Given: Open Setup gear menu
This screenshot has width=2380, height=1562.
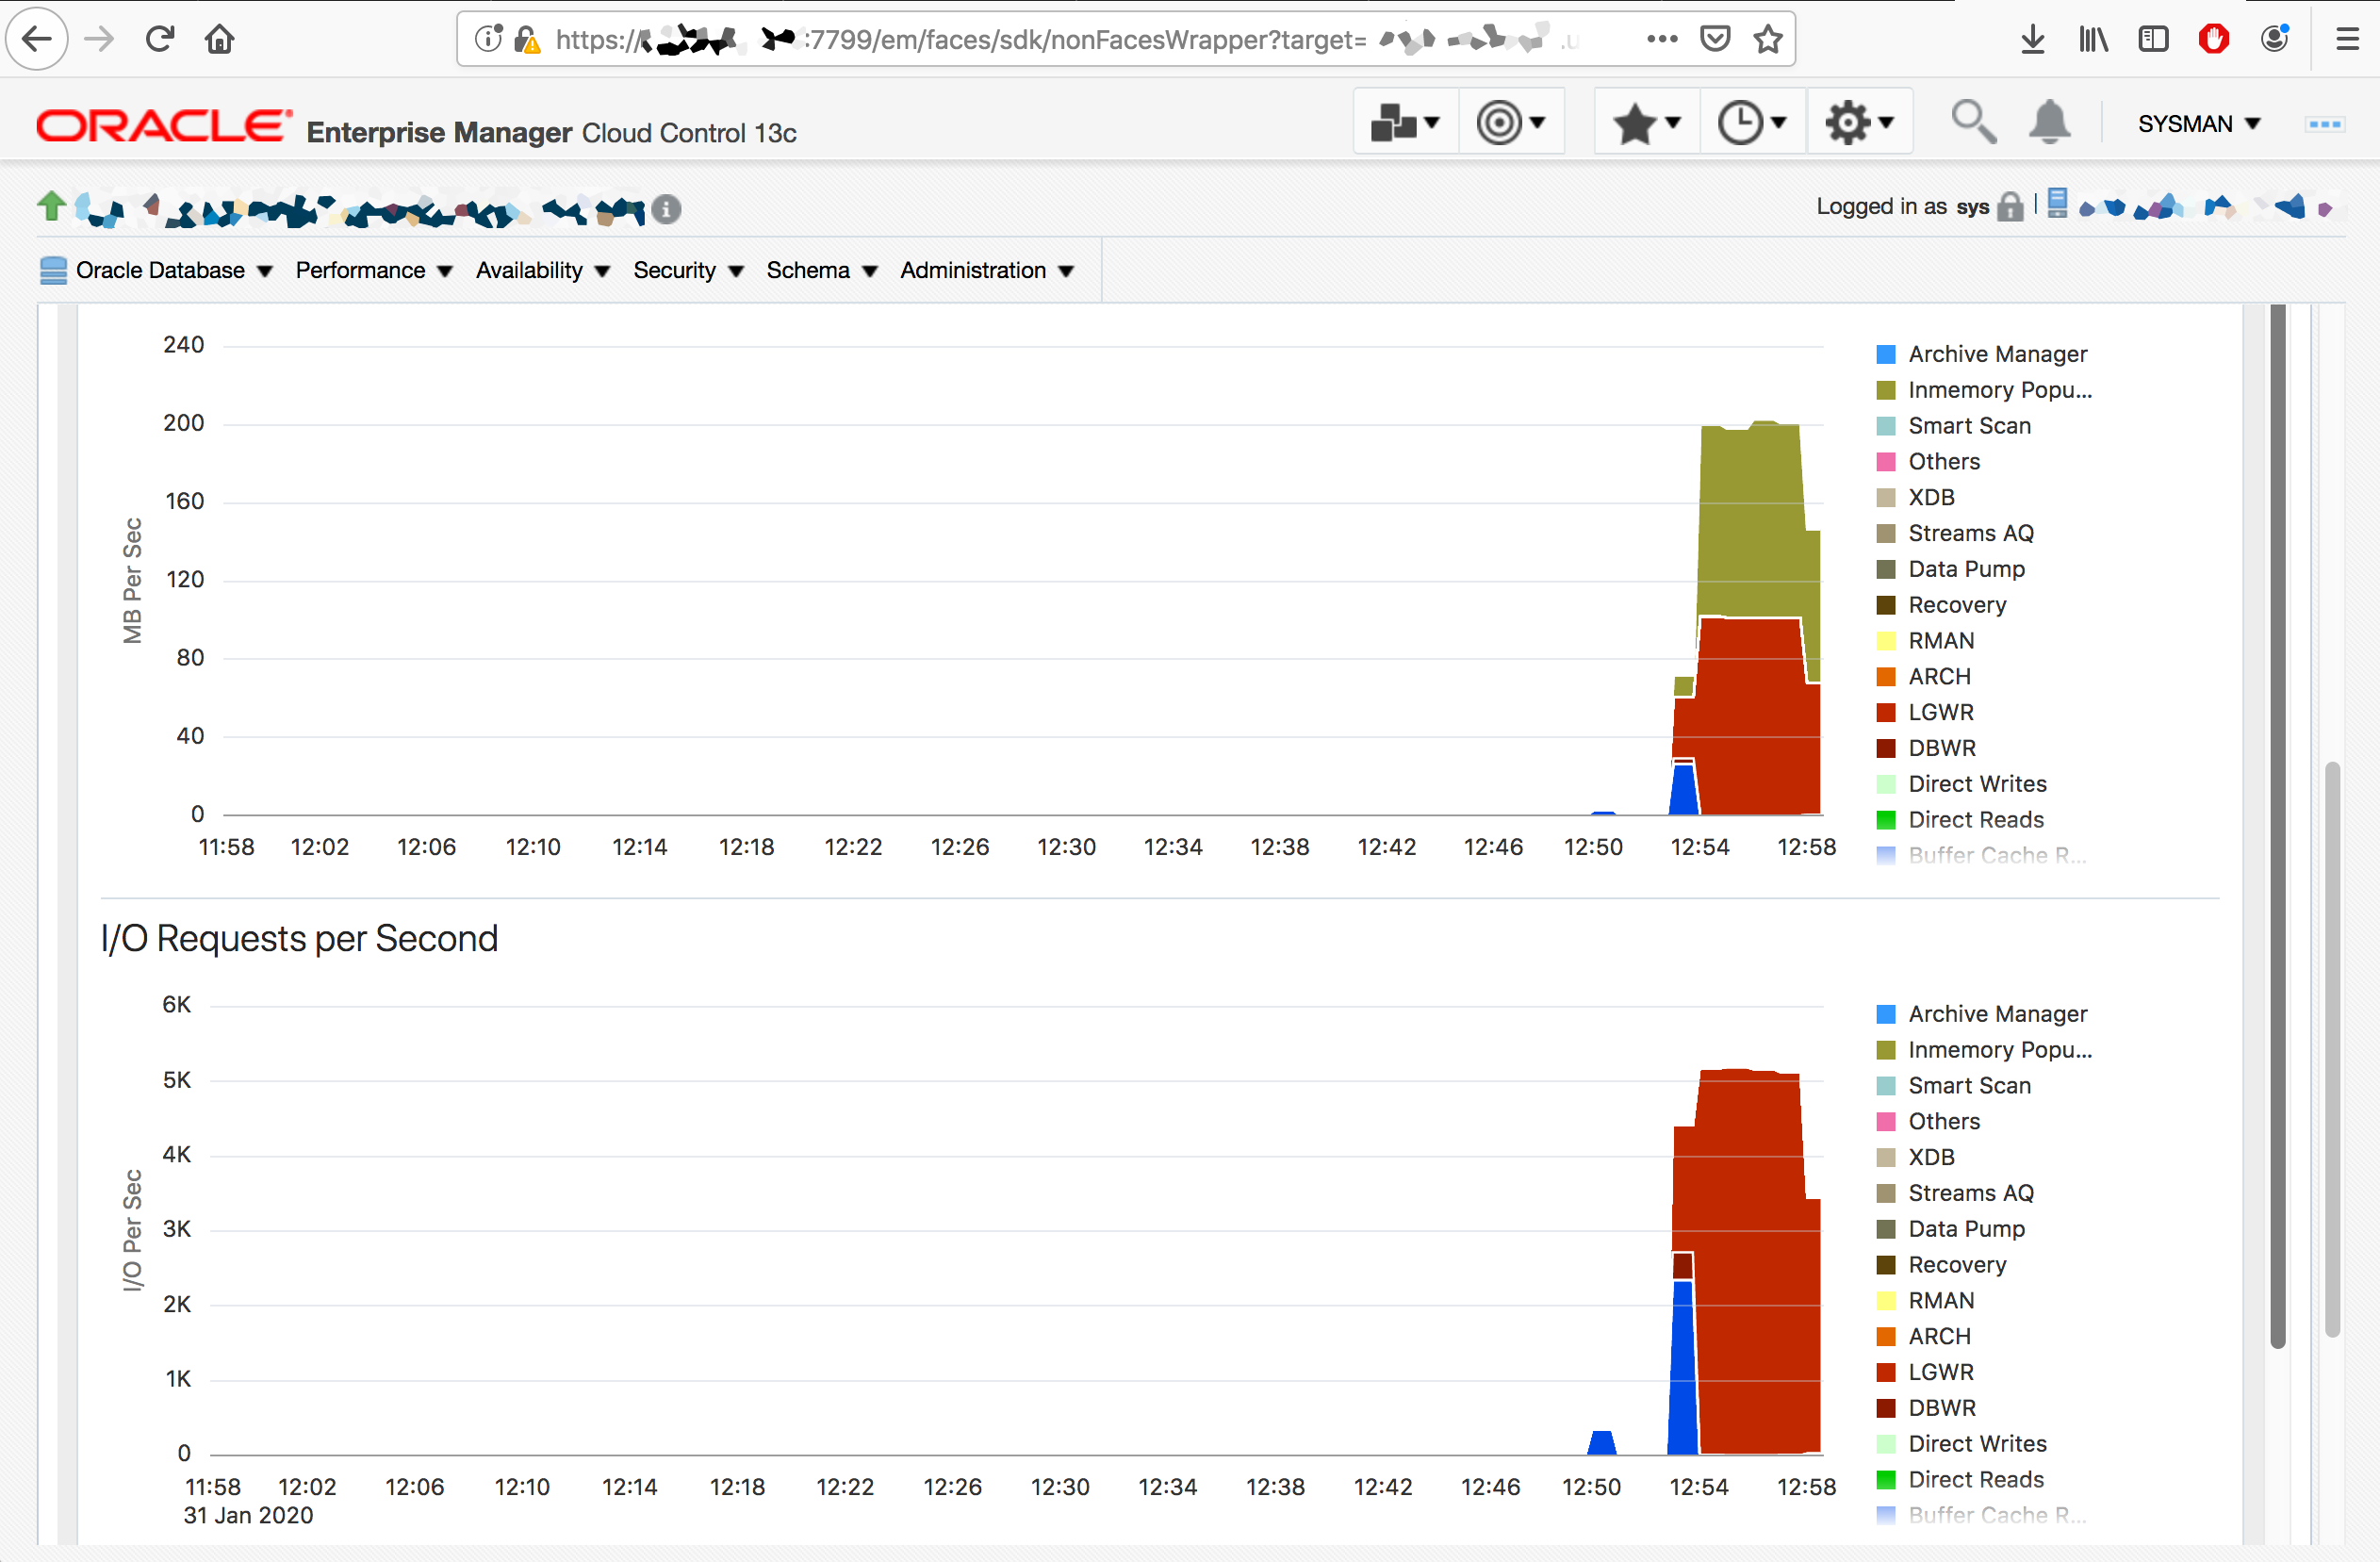Looking at the screenshot, I should [x=1859, y=122].
